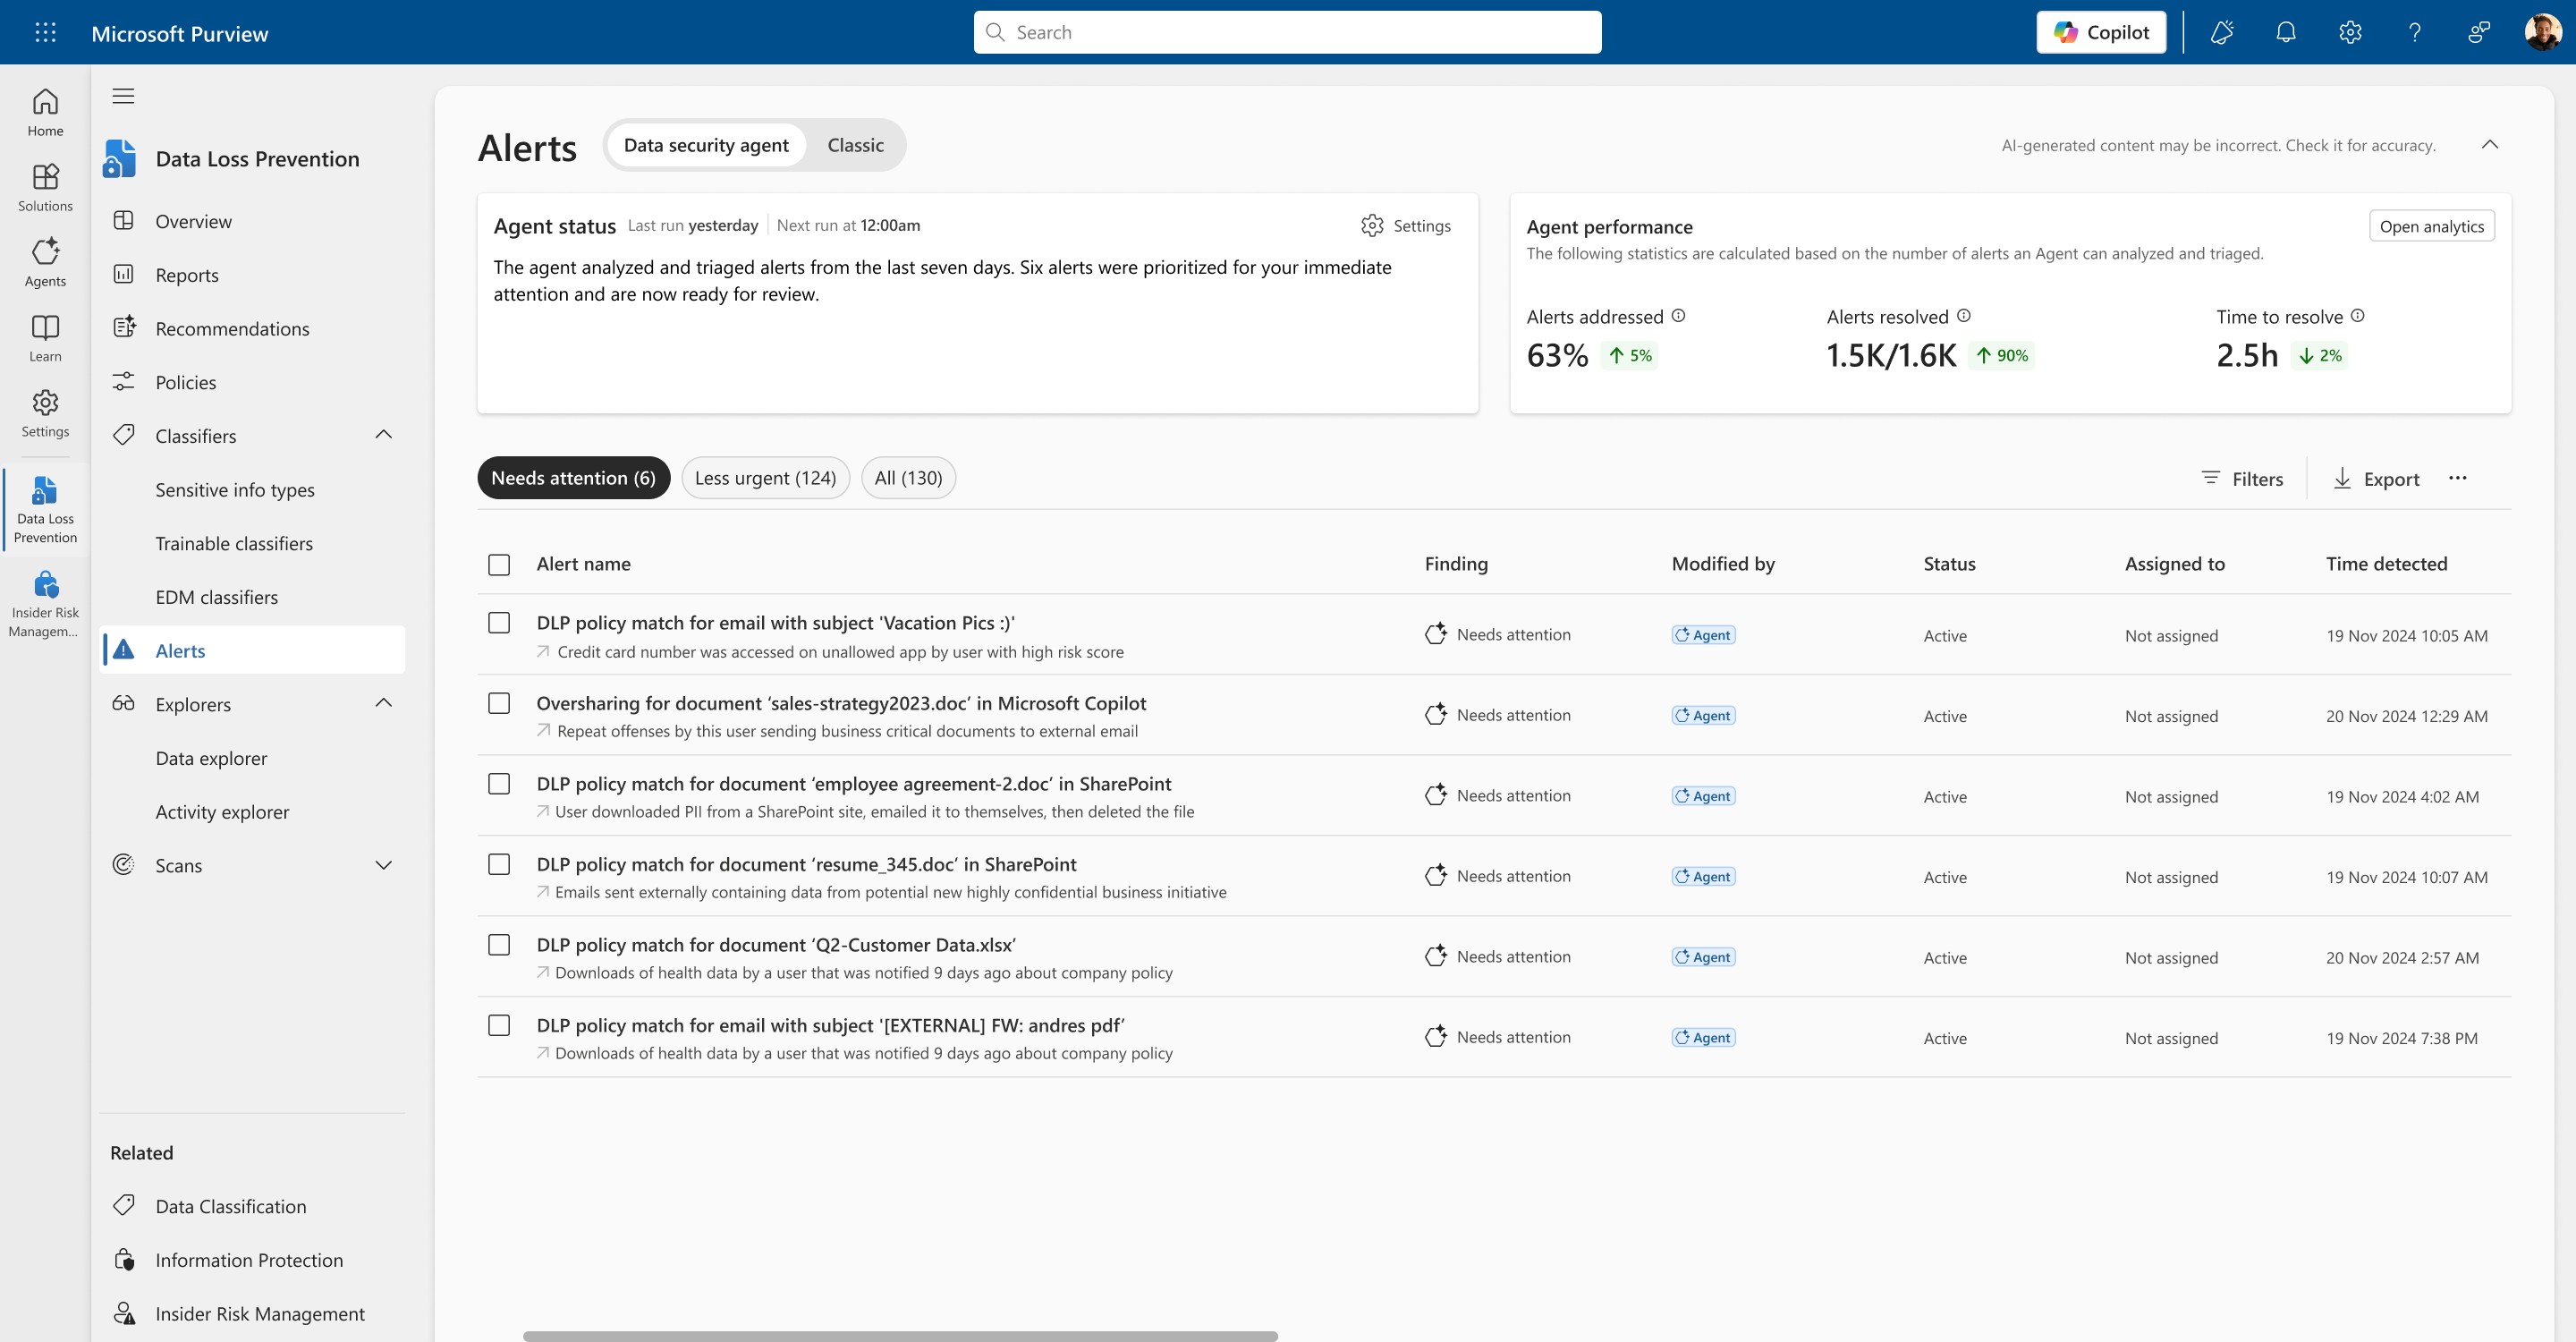Screen dimensions: 2576x1342
Task: Open the Reports nav item
Action: coord(252,275)
